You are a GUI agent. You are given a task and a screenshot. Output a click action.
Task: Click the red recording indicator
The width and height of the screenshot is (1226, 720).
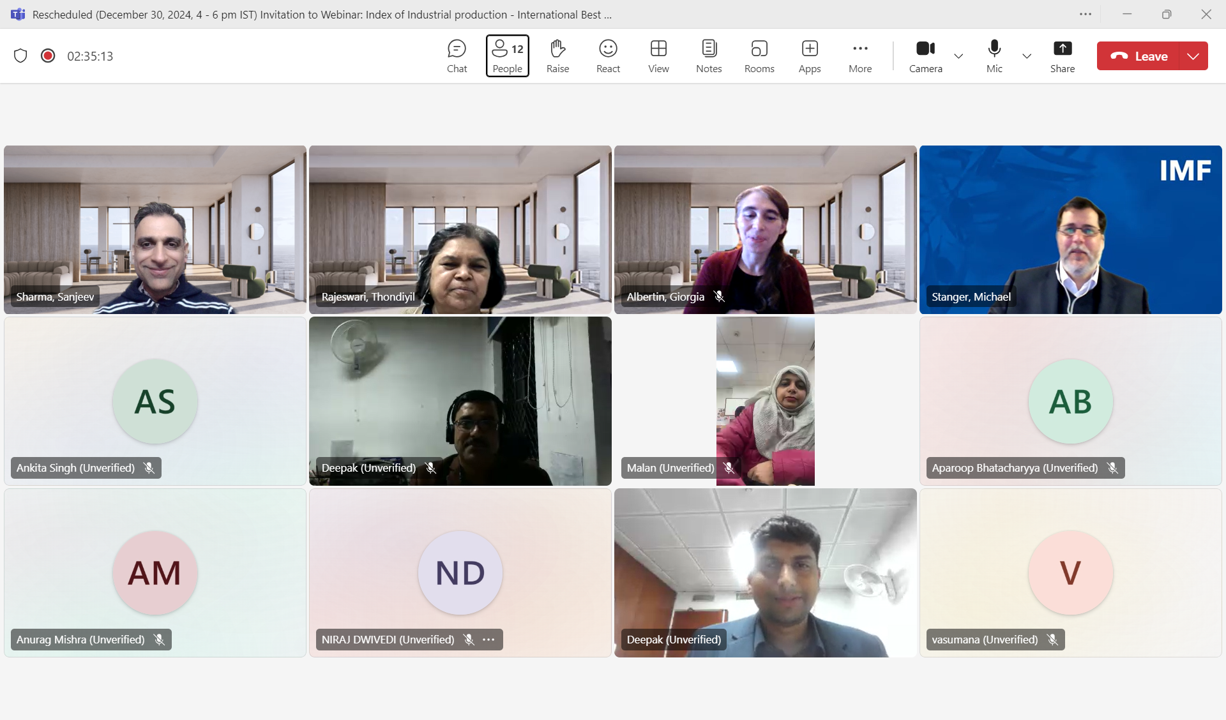(47, 56)
